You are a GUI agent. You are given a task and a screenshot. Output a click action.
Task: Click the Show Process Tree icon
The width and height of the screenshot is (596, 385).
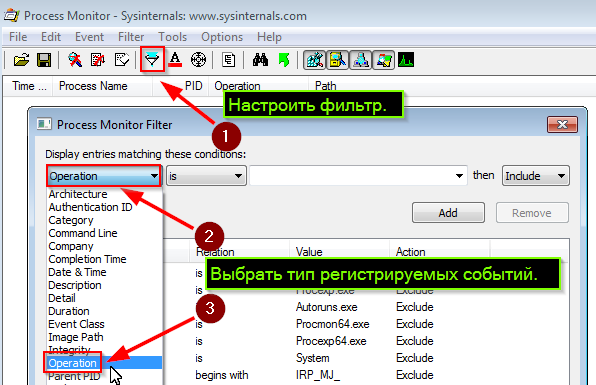tap(228, 60)
